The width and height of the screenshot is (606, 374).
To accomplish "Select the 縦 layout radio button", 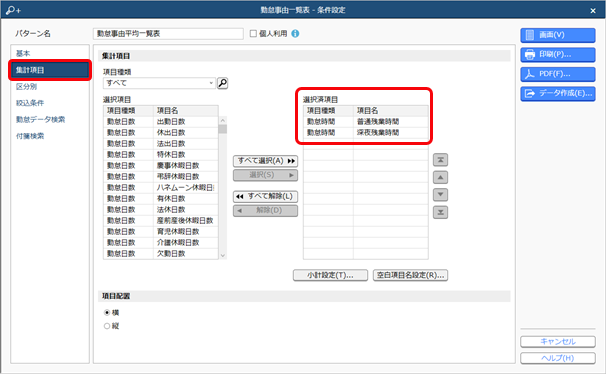I will click(x=107, y=326).
